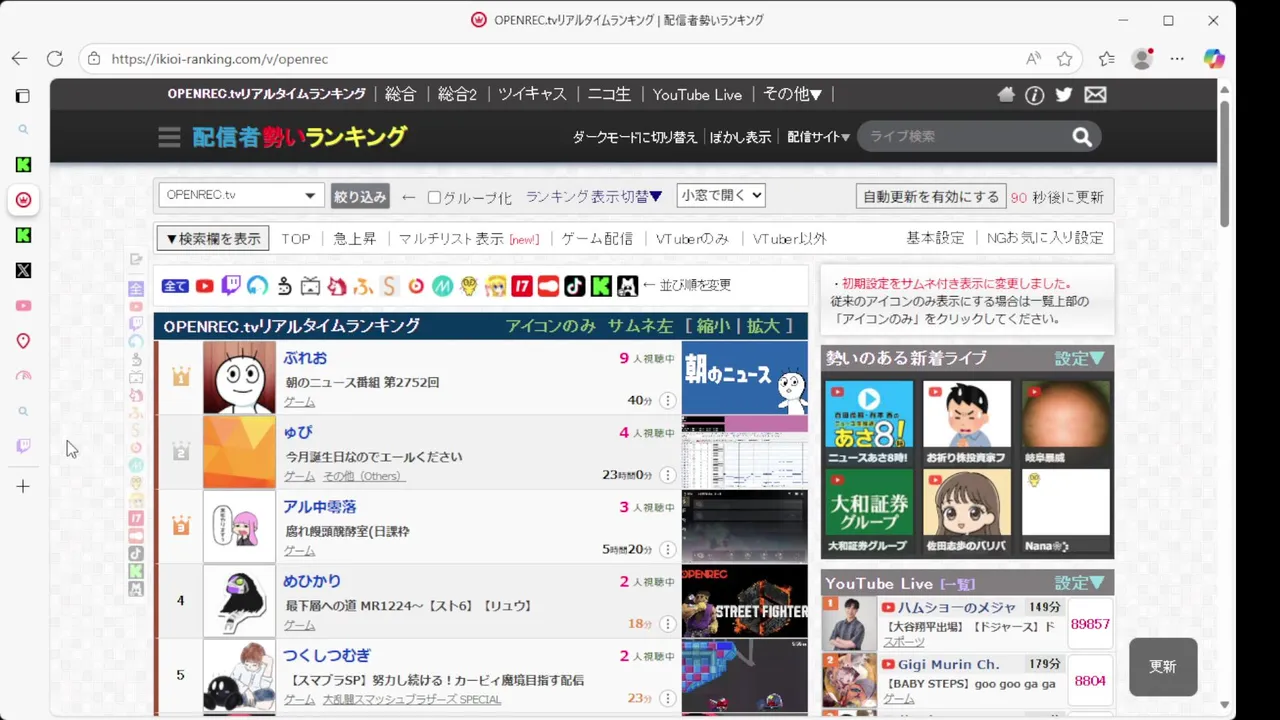
Task: Expand ランキング表示切替▼ menu
Action: click(x=594, y=197)
